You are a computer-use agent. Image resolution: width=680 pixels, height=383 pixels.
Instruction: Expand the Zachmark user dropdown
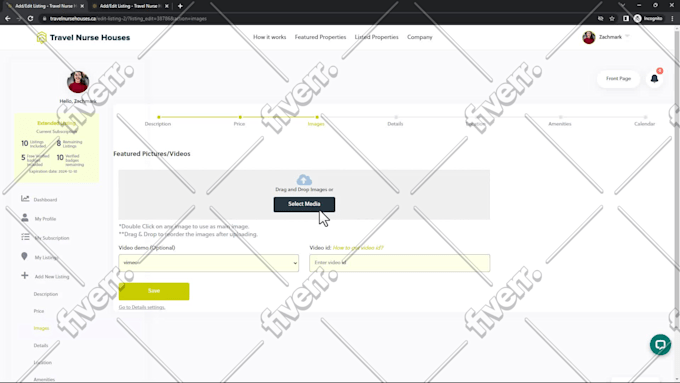628,36
